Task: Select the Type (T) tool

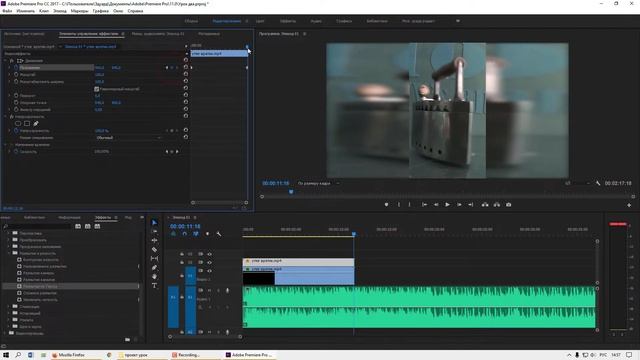Action: (154, 286)
